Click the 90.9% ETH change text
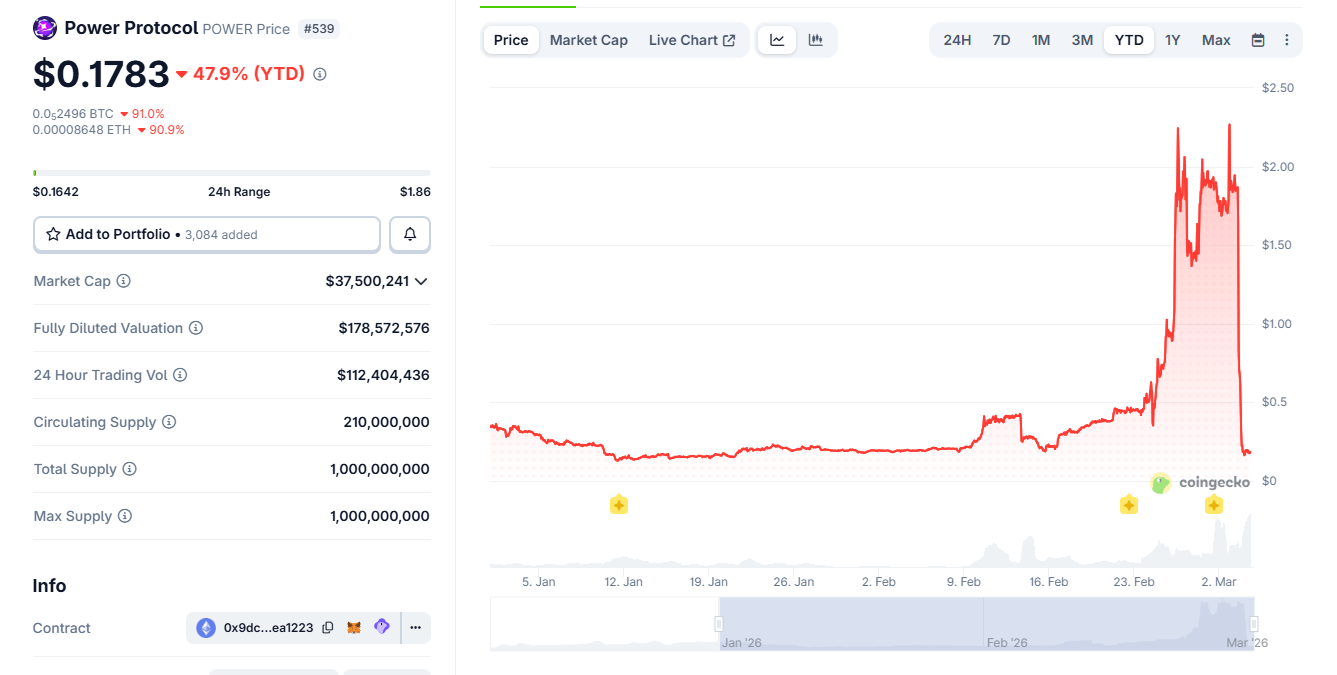The height and width of the screenshot is (675, 1337). (167, 130)
